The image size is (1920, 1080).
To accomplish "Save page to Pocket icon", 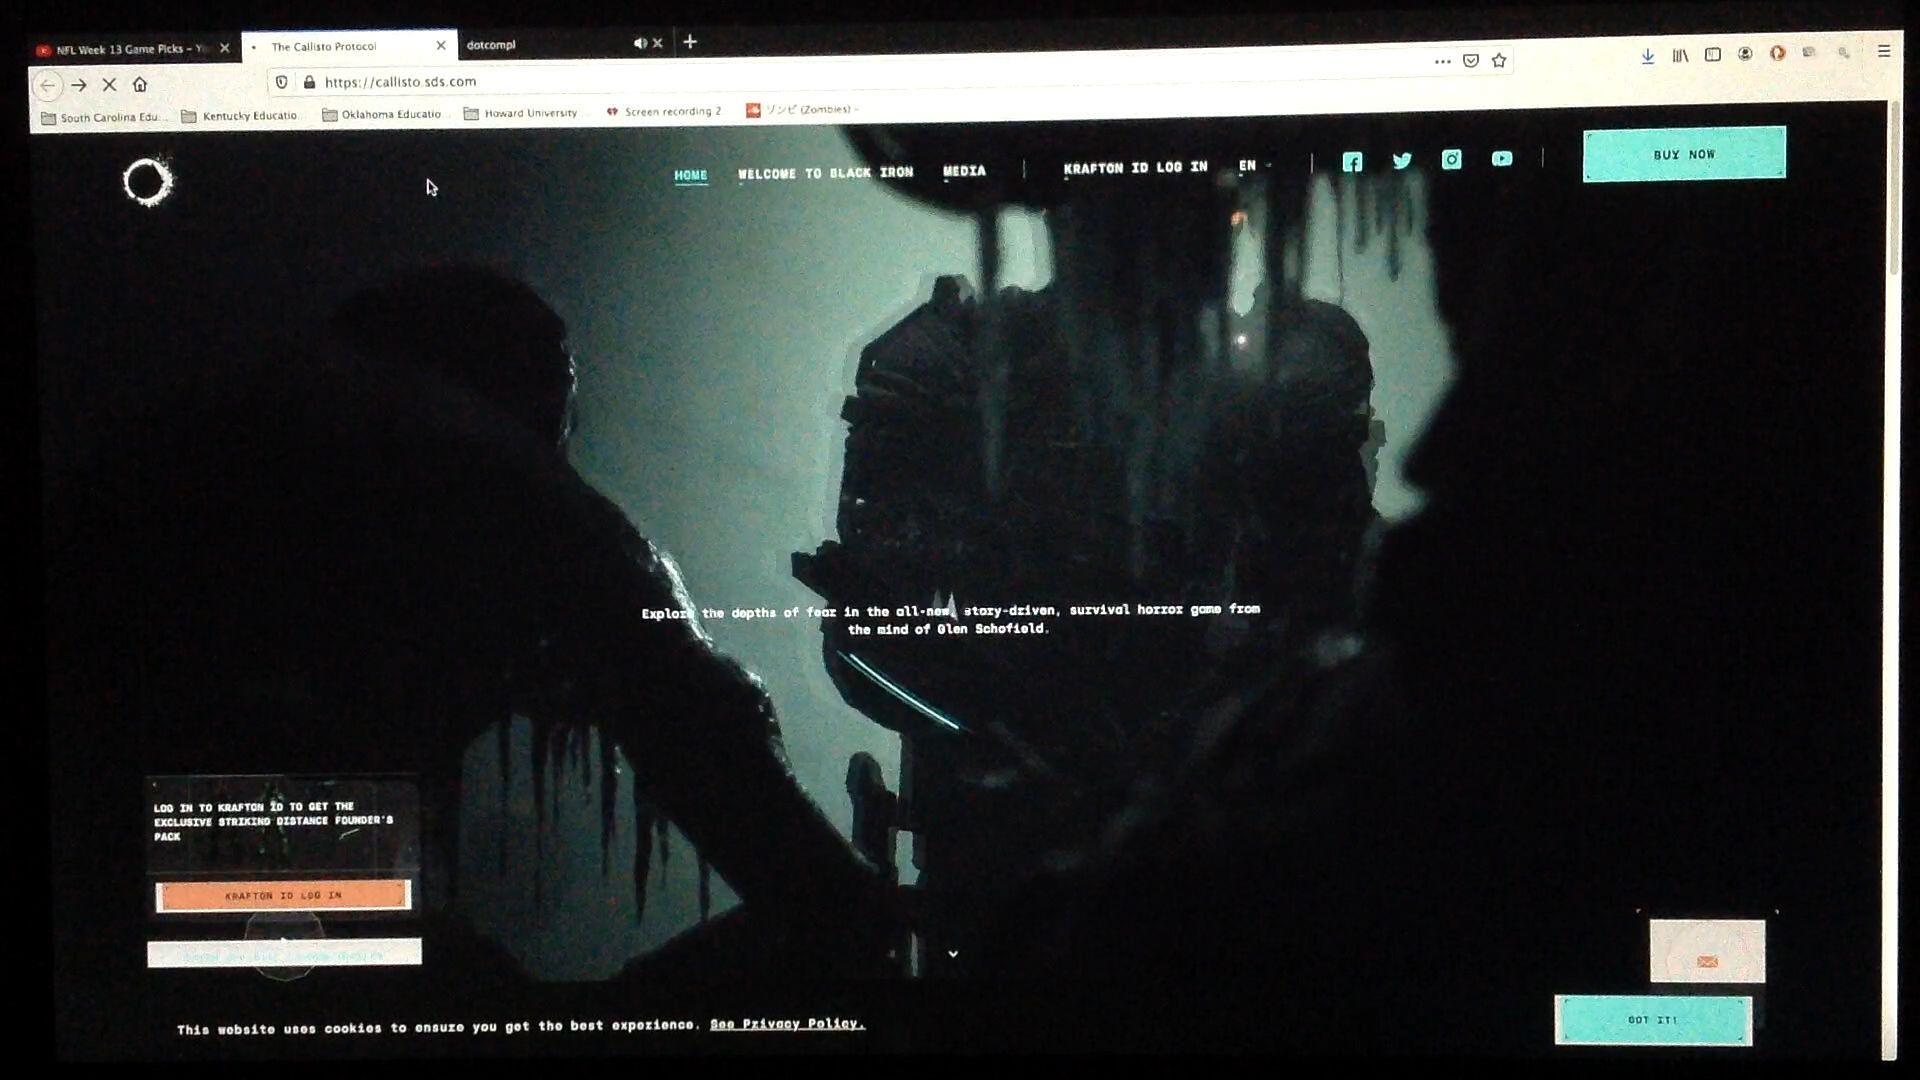I will 1471,61.
